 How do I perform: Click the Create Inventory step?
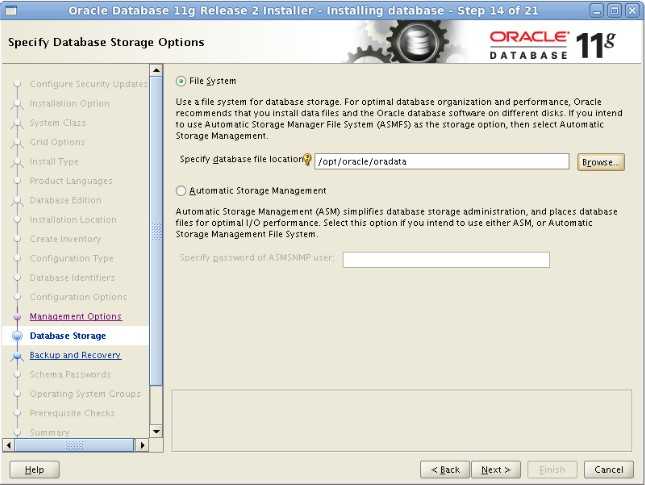(x=65, y=239)
